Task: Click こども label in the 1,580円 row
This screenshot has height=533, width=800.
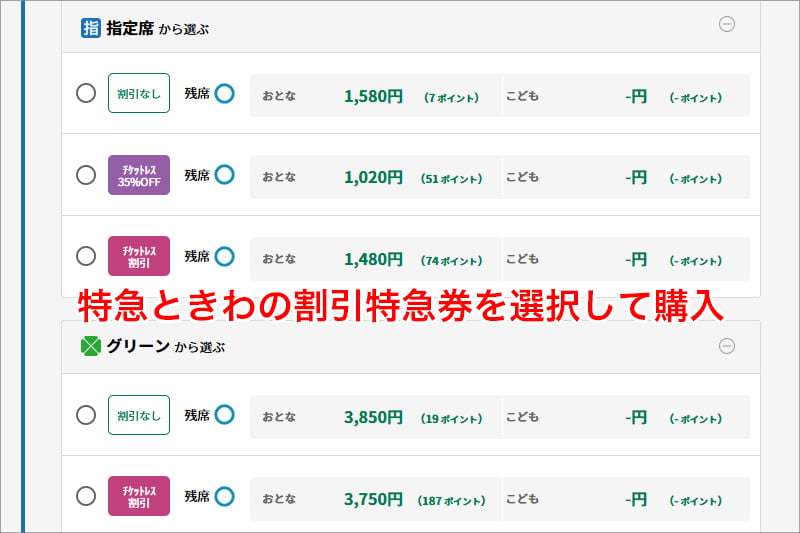Action: [522, 96]
